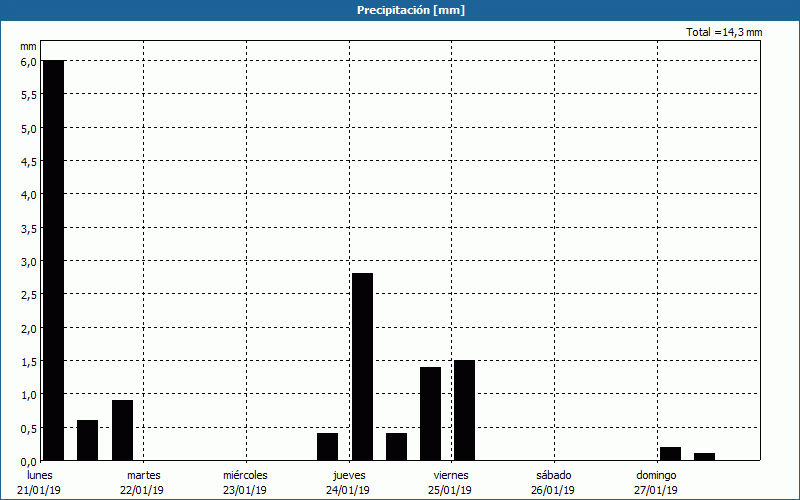The height and width of the screenshot is (500, 800).
Task: Click the 4,0 y-axis value
Action: click(29, 195)
